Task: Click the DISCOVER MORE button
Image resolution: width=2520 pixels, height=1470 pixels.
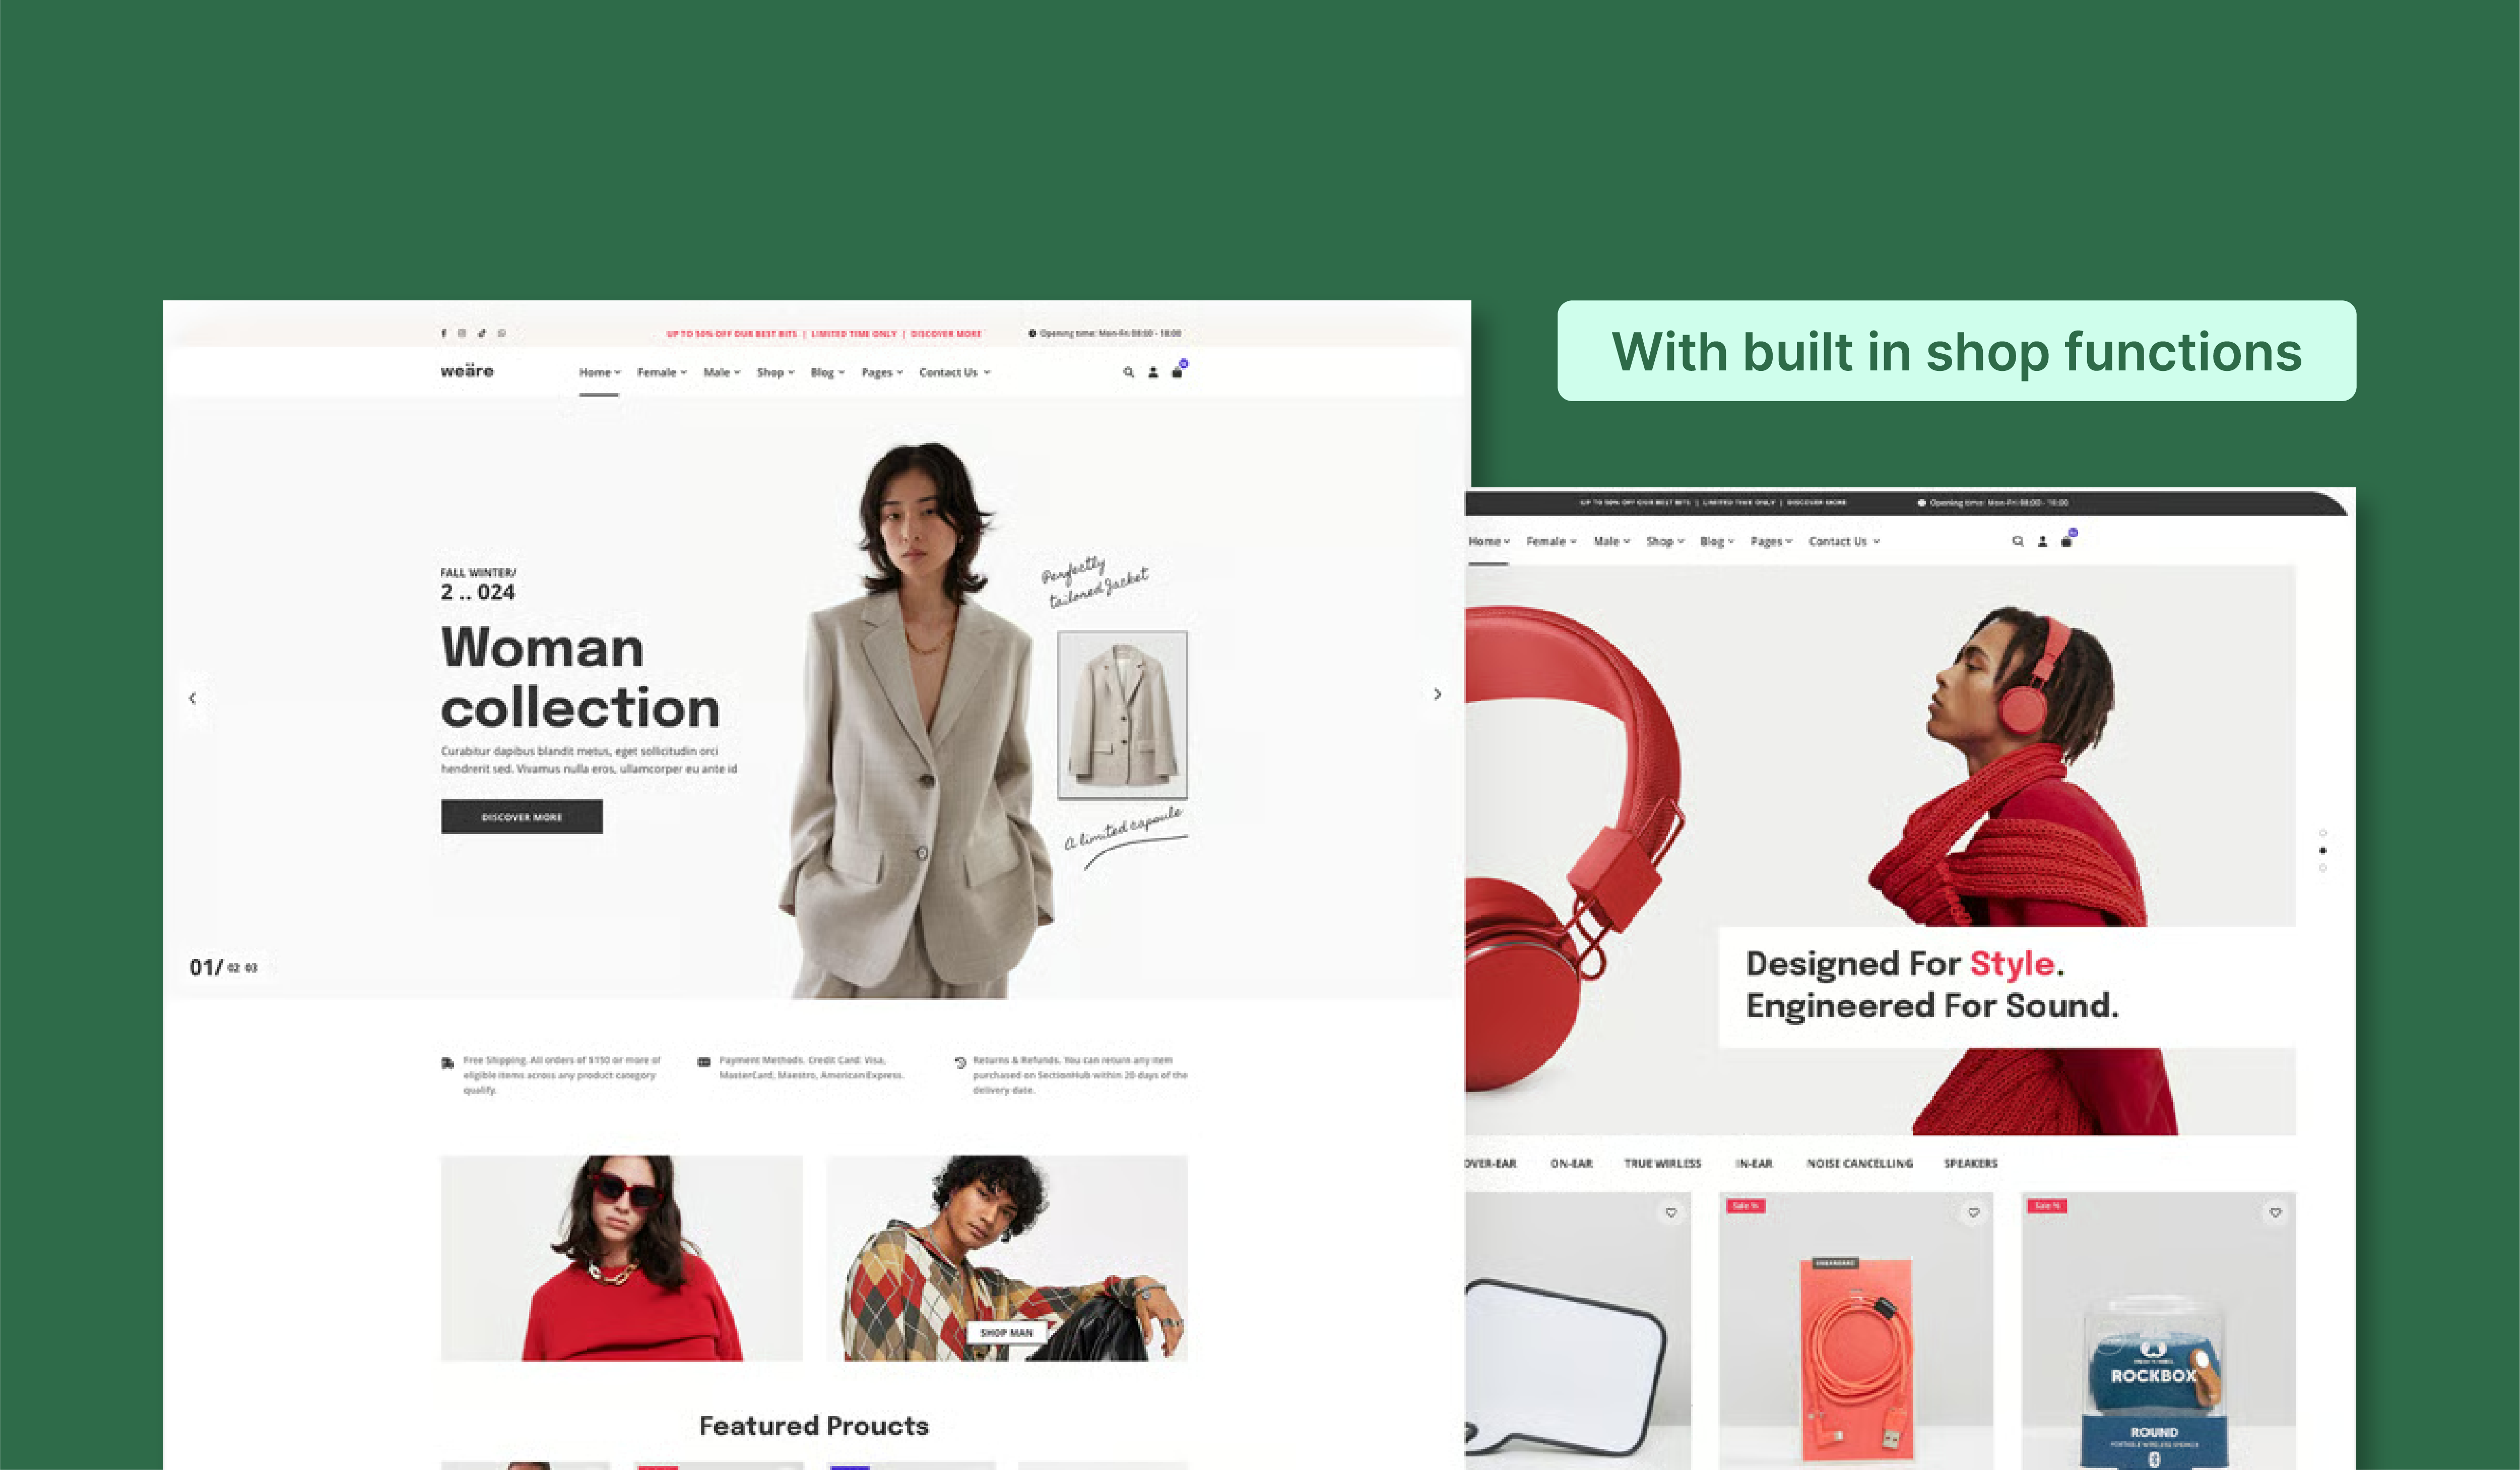Action: coord(522,817)
